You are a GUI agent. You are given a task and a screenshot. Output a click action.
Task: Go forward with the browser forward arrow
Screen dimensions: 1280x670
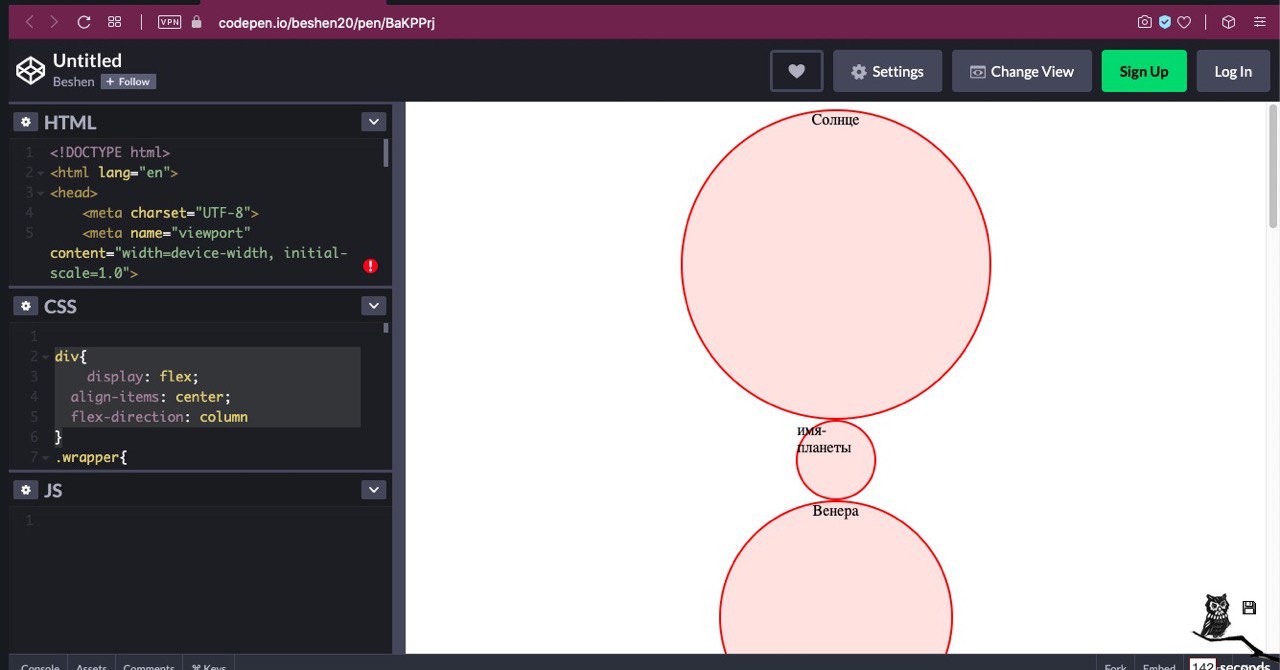(54, 21)
